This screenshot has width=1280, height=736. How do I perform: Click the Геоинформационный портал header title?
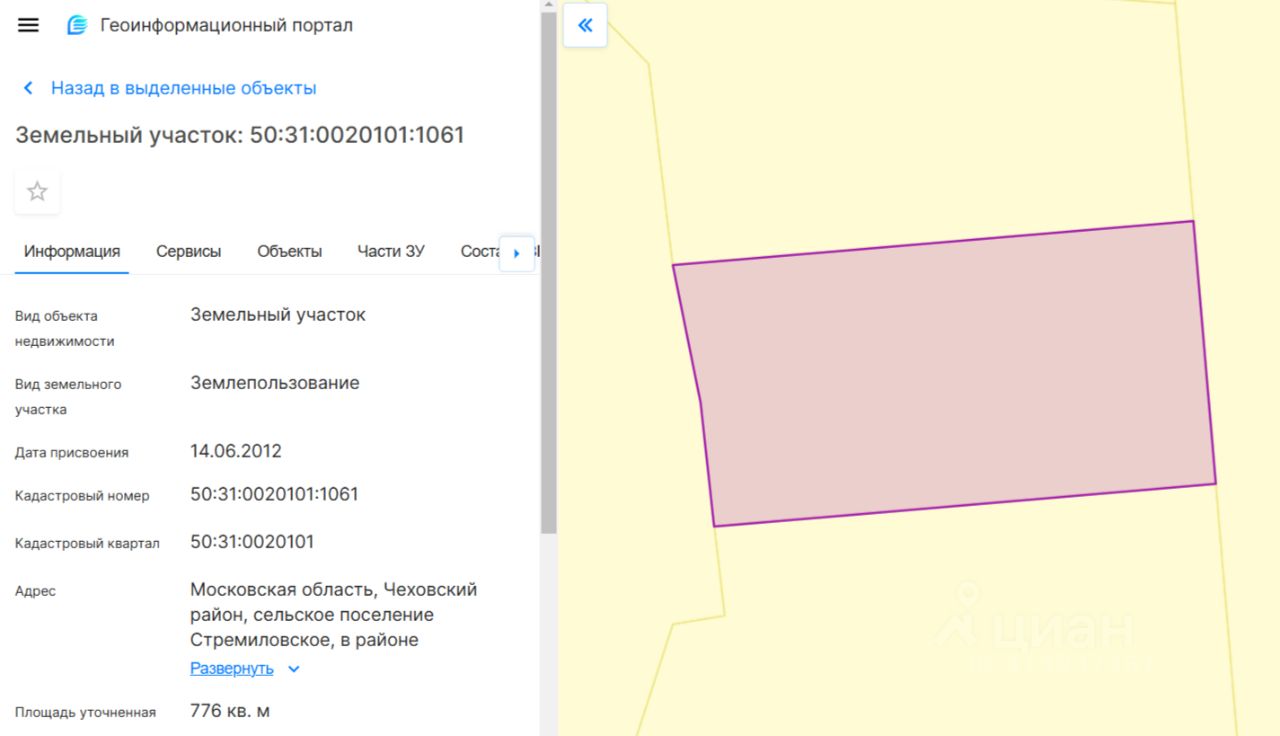[x=226, y=25]
